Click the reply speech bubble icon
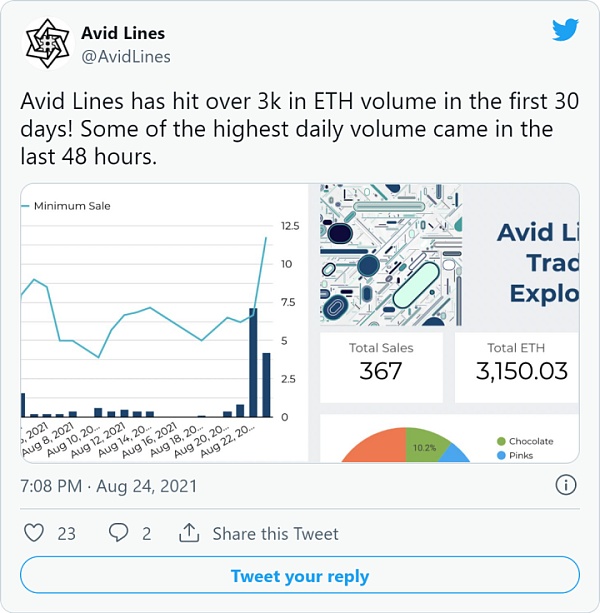 pos(118,533)
